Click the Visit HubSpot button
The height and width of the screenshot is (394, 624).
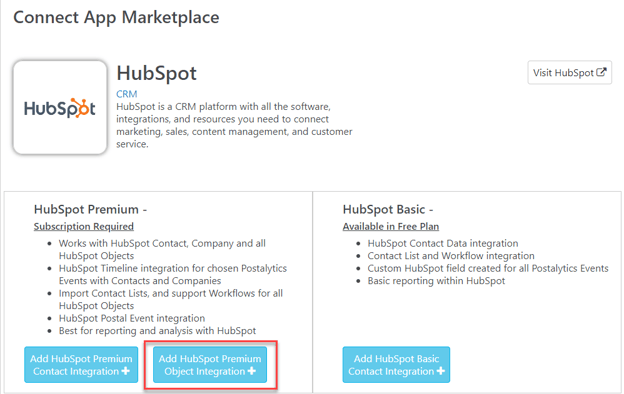[x=569, y=72]
